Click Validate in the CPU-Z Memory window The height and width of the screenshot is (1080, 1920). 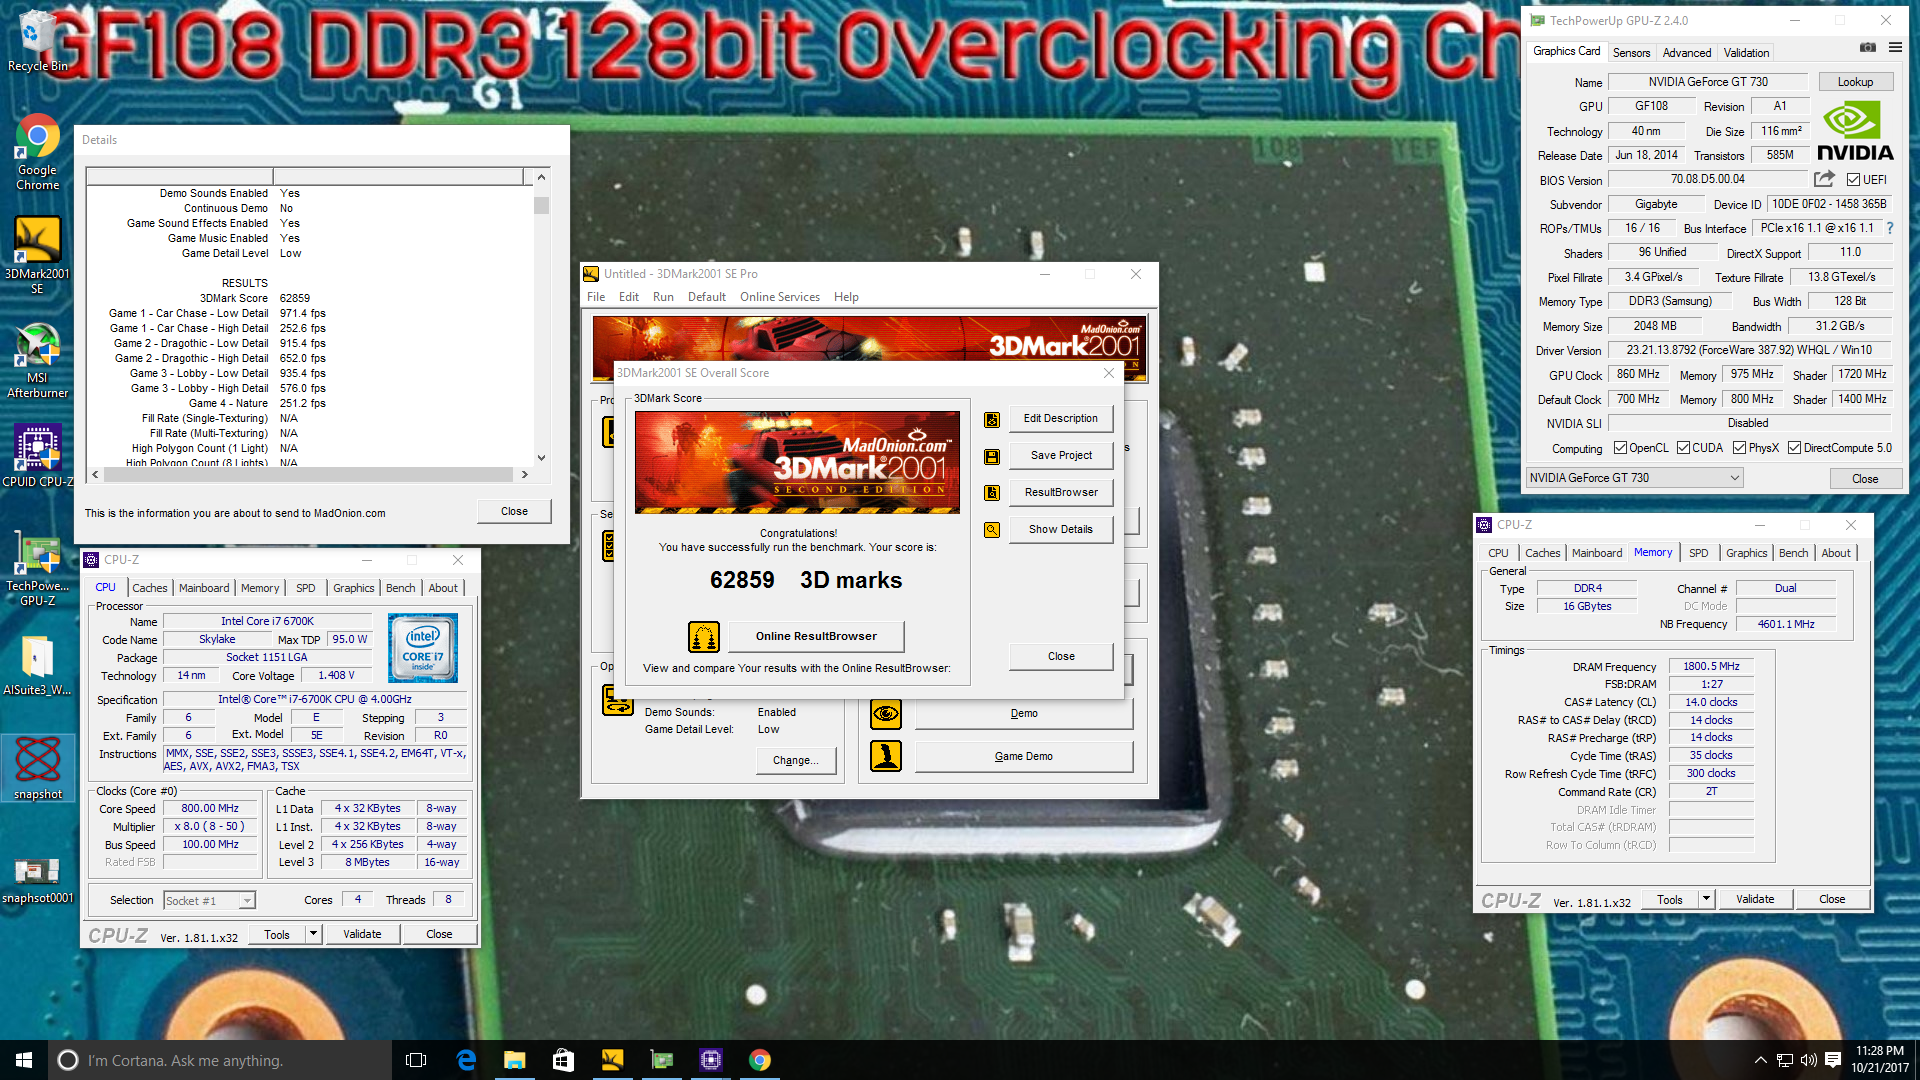(x=1755, y=899)
